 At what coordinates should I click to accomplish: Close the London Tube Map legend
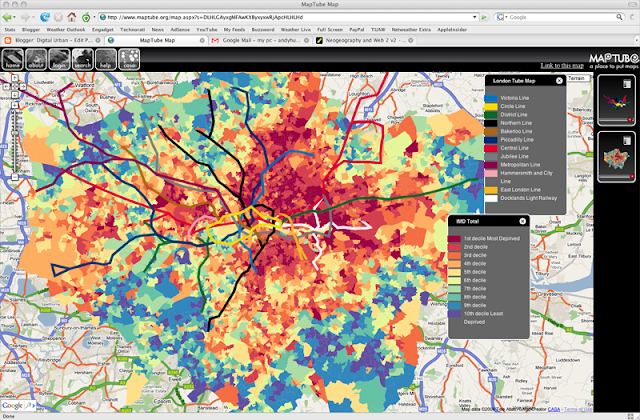559,81
